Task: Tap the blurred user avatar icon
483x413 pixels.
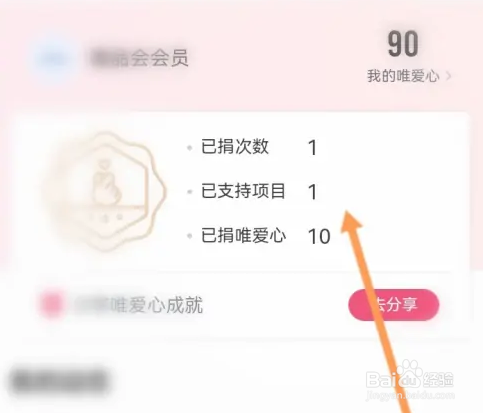Action: tap(55, 59)
